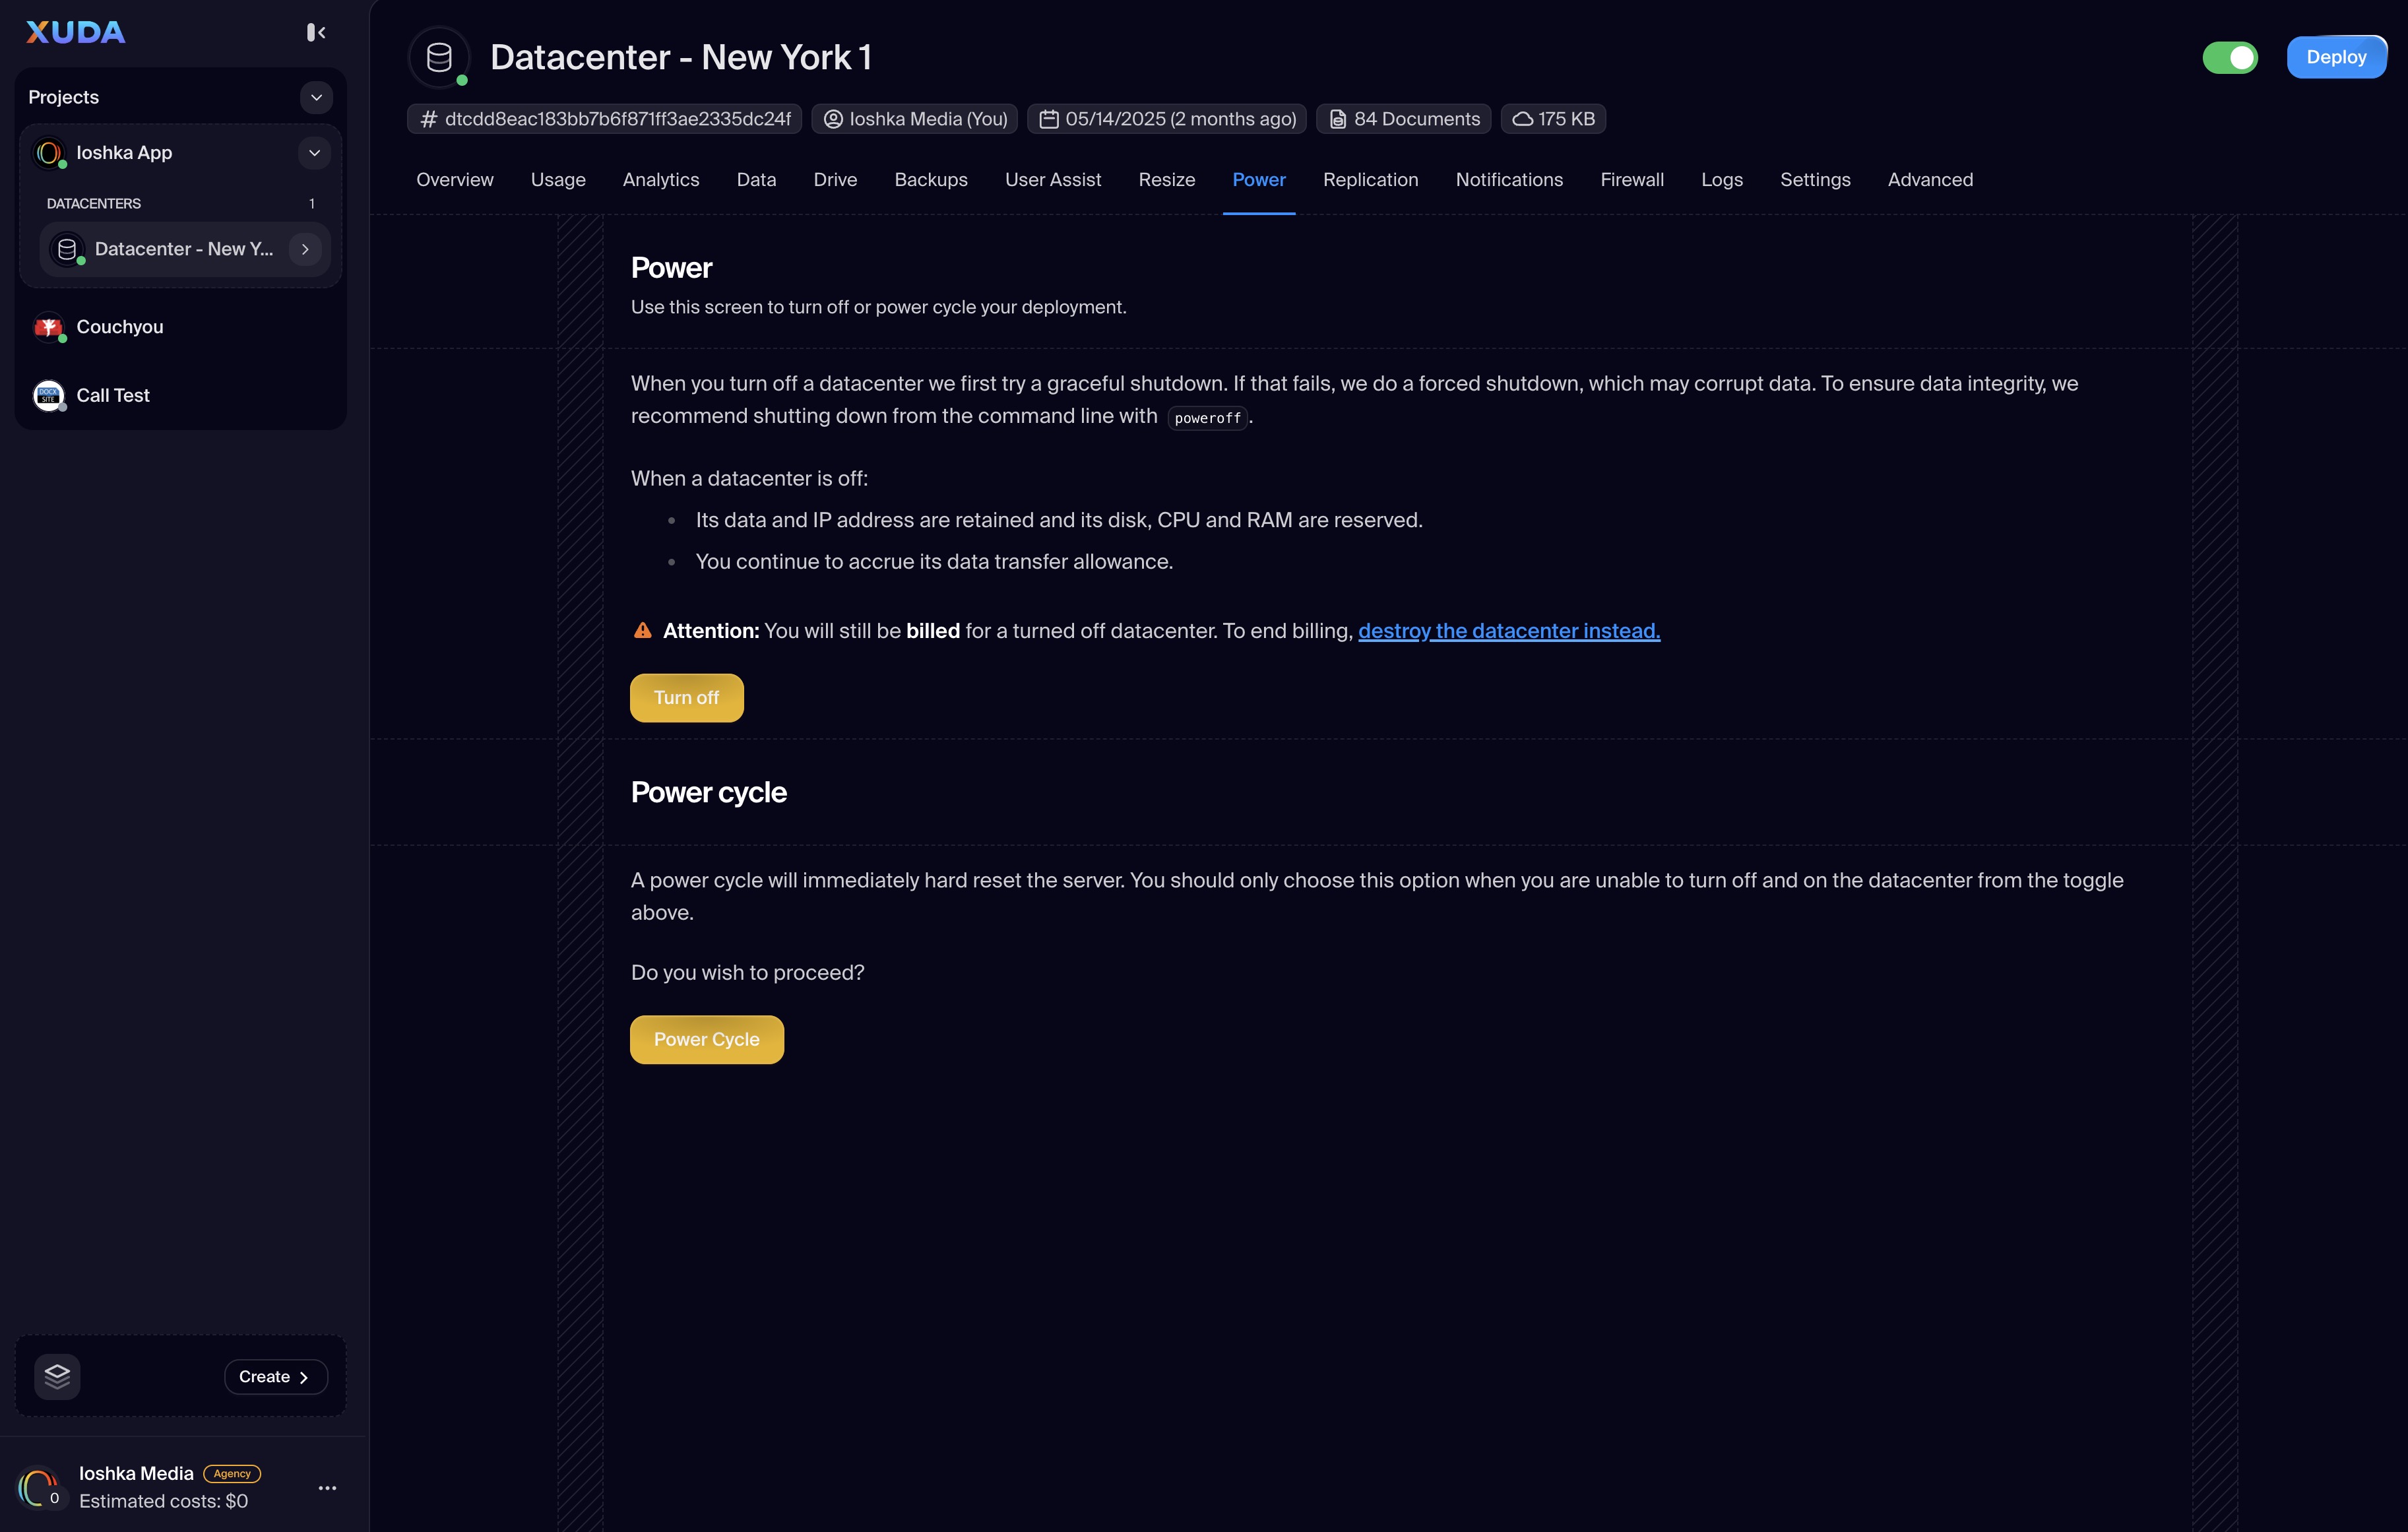2408x1532 pixels.
Task: Expand Datacenter - New Y... arrow
Action: (x=305, y=249)
